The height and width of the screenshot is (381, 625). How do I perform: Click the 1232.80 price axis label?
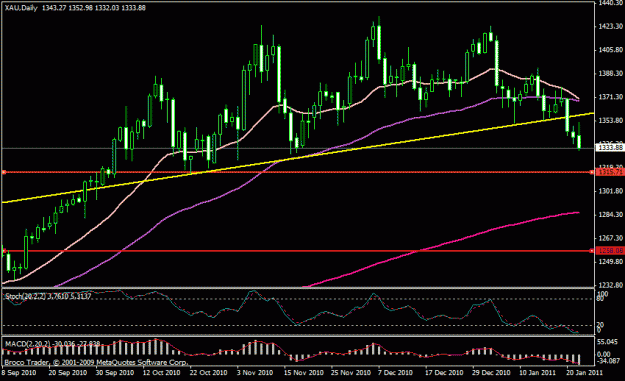(610, 285)
